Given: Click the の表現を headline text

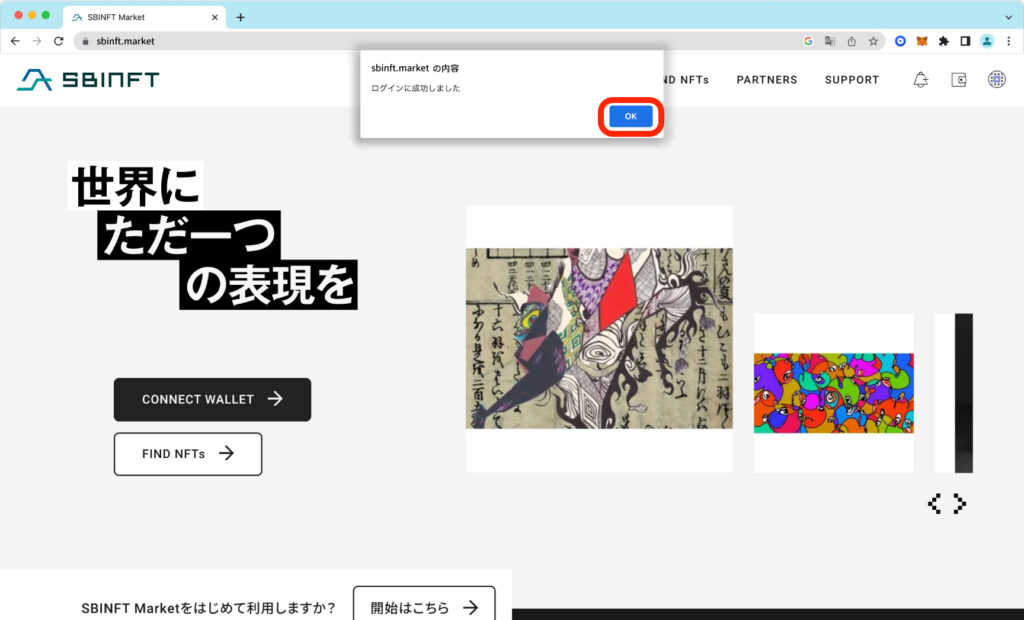Looking at the screenshot, I should coord(268,285).
